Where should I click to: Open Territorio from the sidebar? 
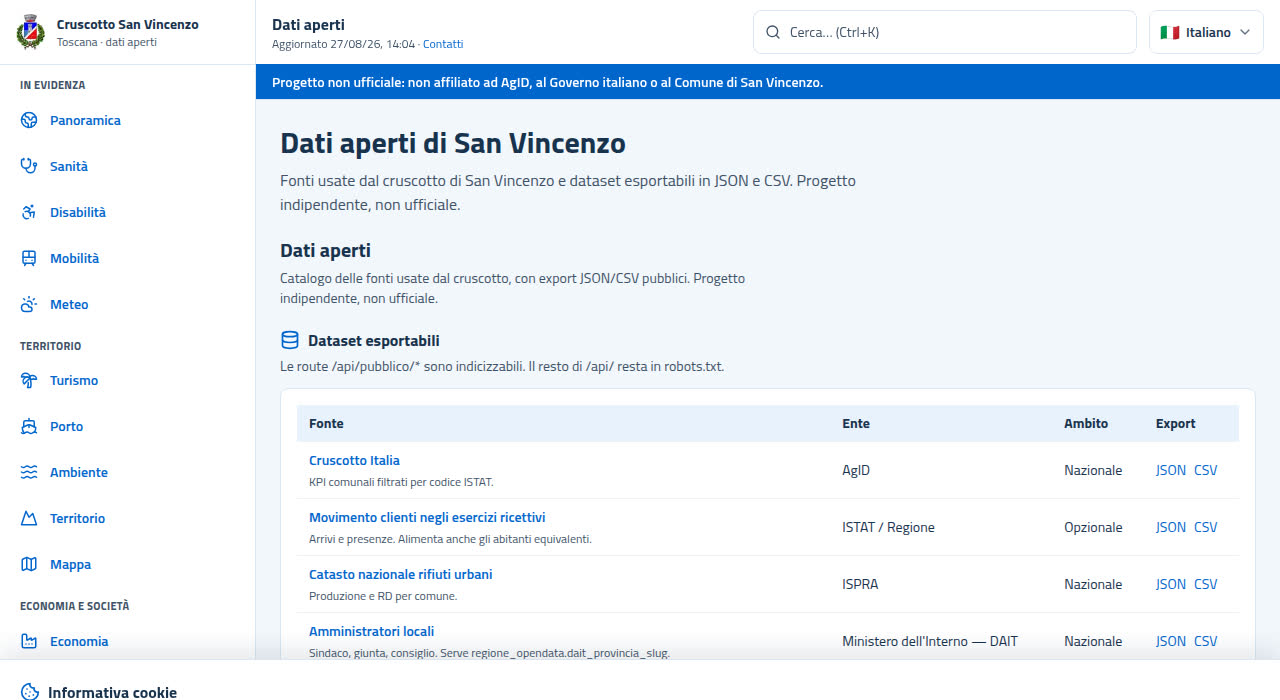77,518
